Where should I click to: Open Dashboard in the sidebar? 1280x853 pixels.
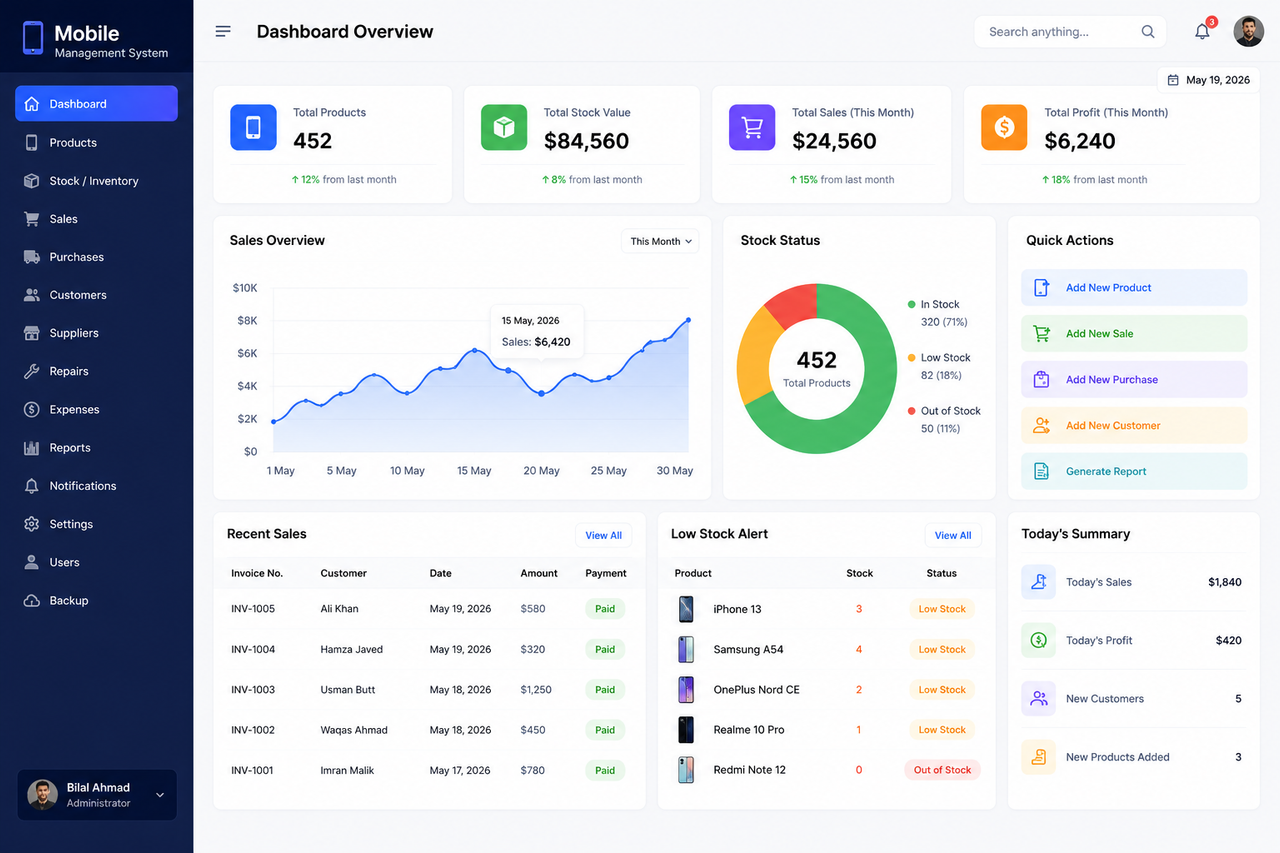(x=96, y=104)
